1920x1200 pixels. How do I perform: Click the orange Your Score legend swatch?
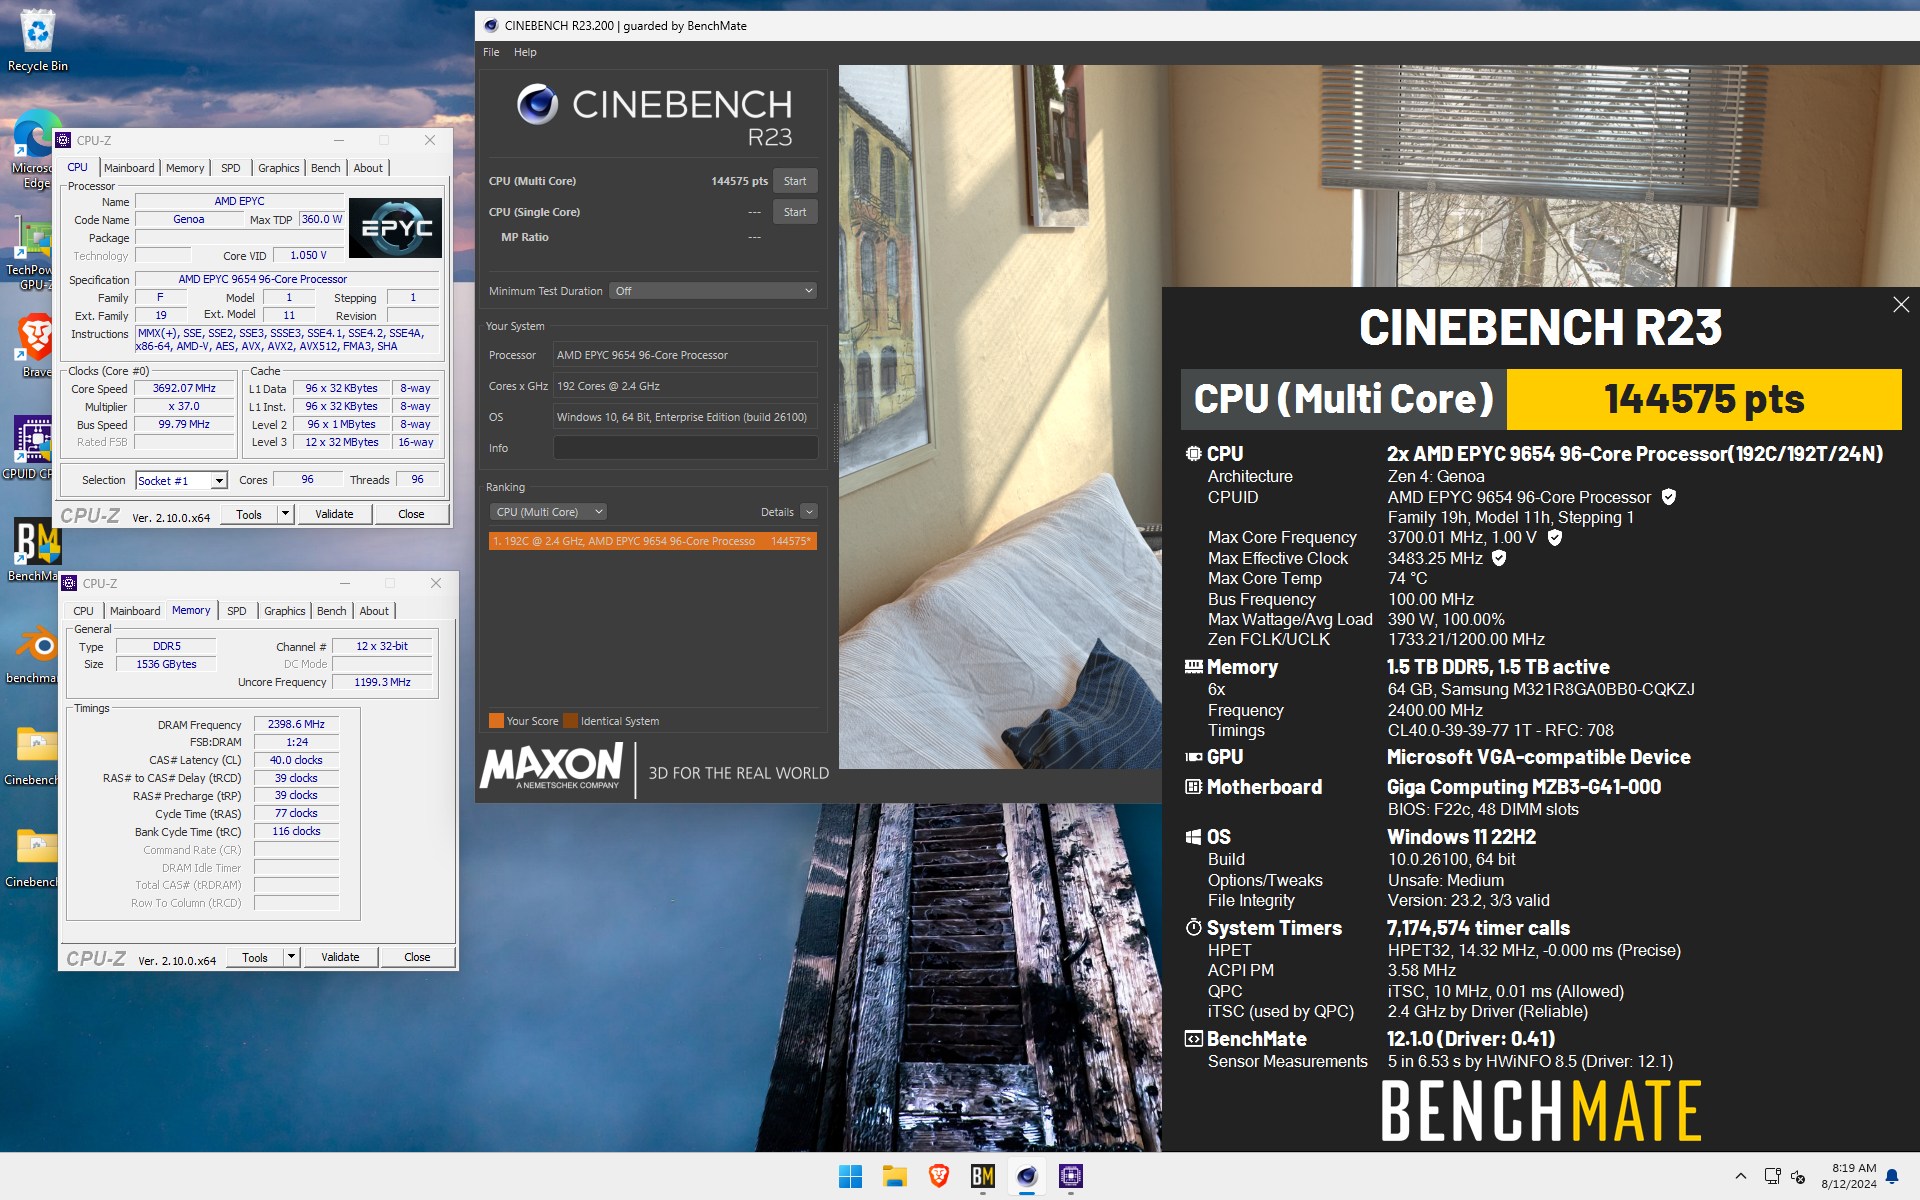(496, 721)
